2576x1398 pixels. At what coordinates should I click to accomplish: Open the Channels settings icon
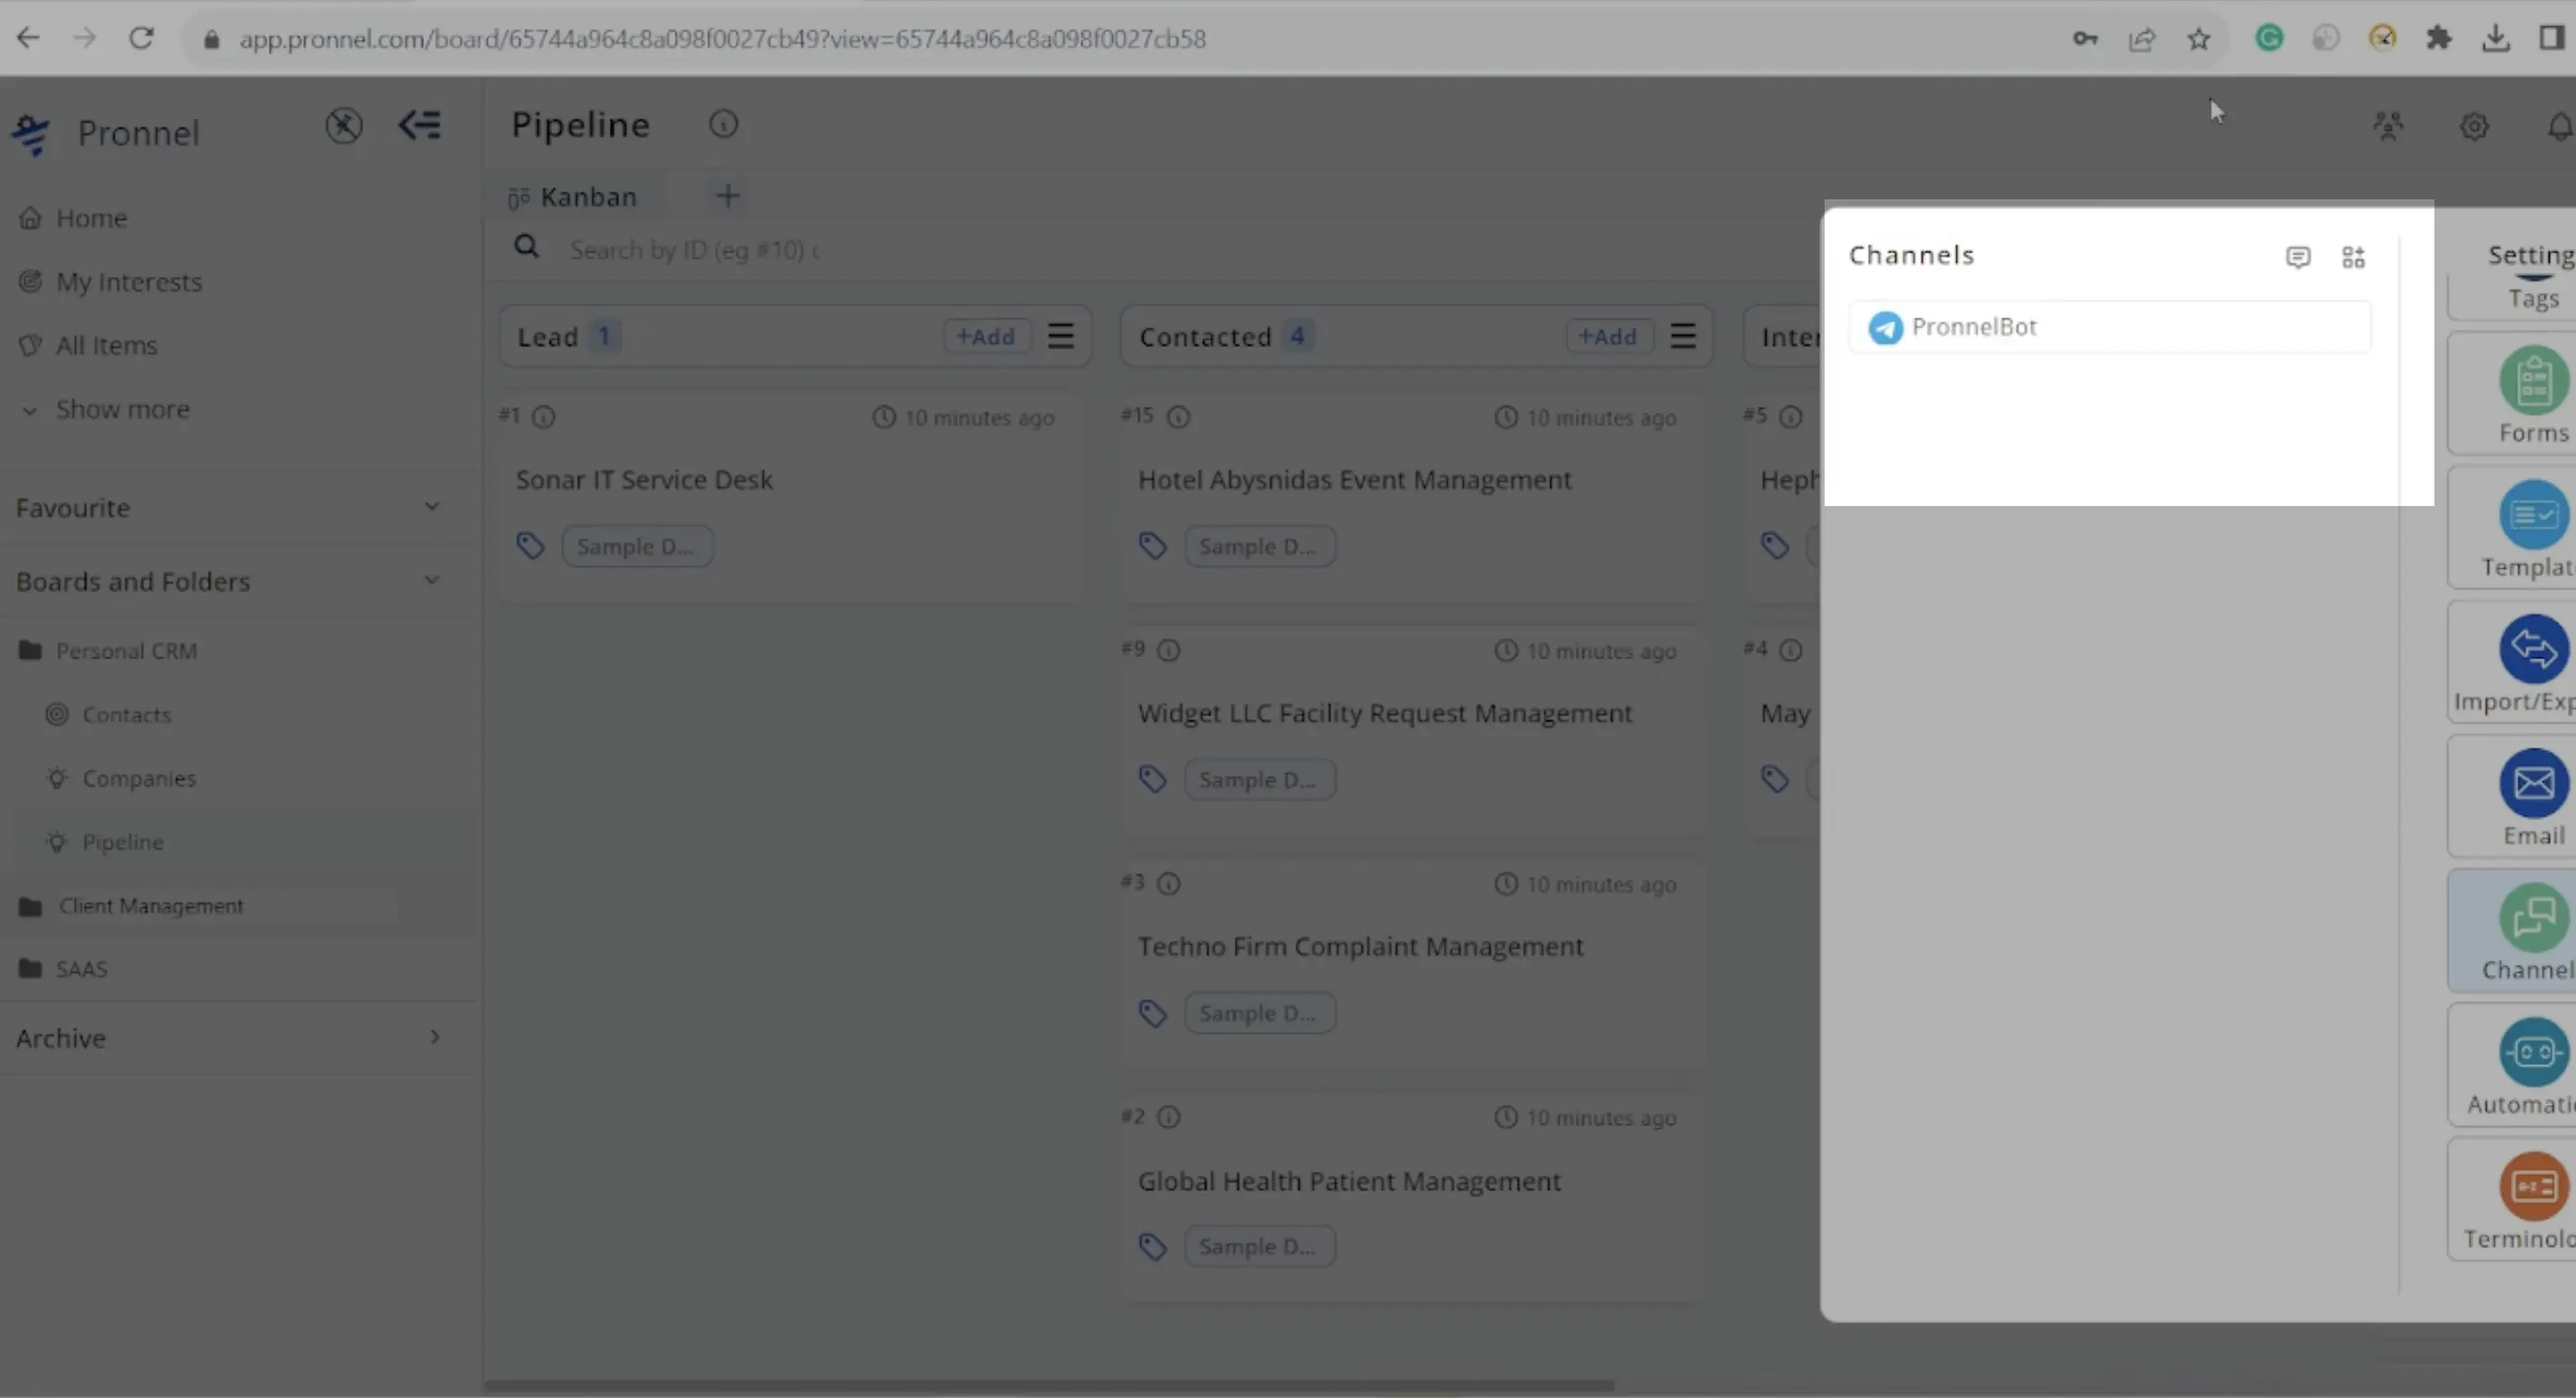pyautogui.click(x=2532, y=918)
